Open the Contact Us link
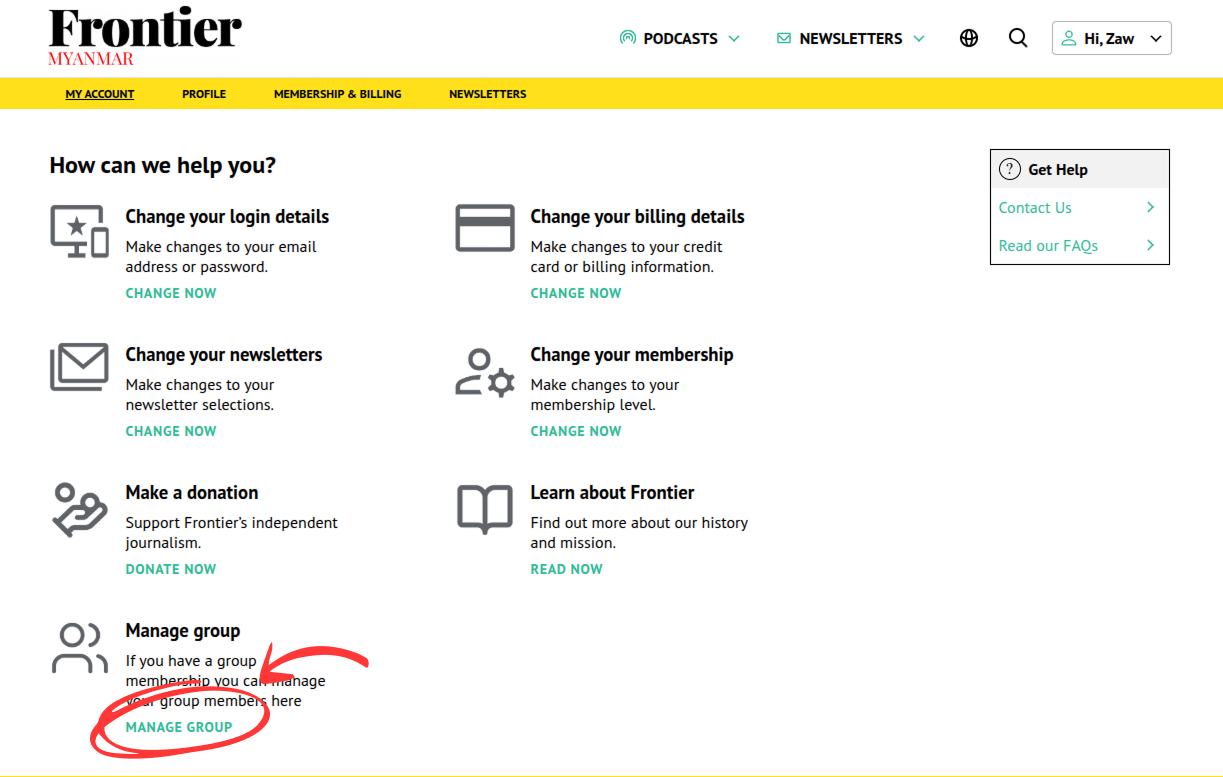1223x777 pixels. pos(1035,207)
